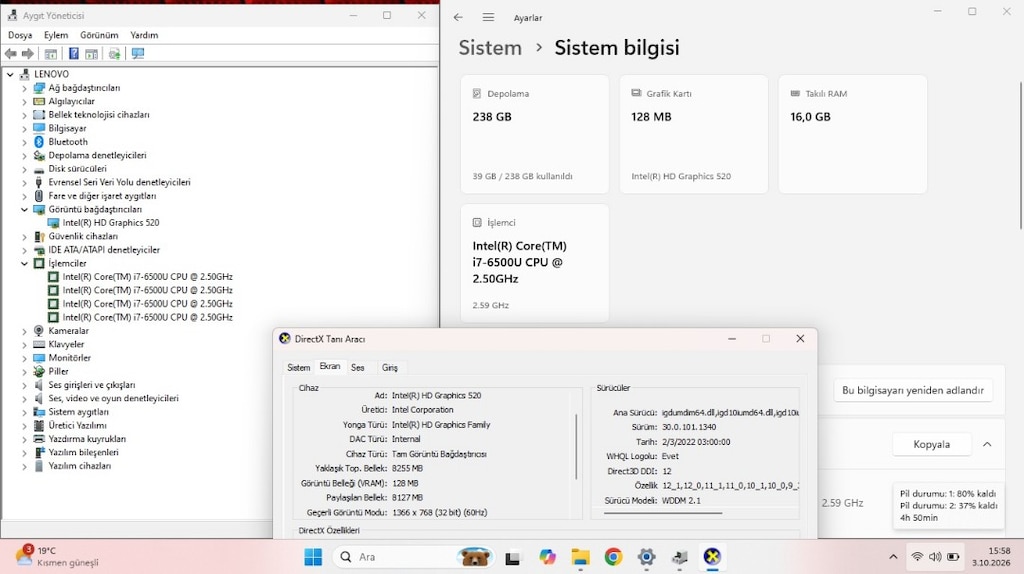Launch Google Chrome from taskbar

click(x=613, y=557)
